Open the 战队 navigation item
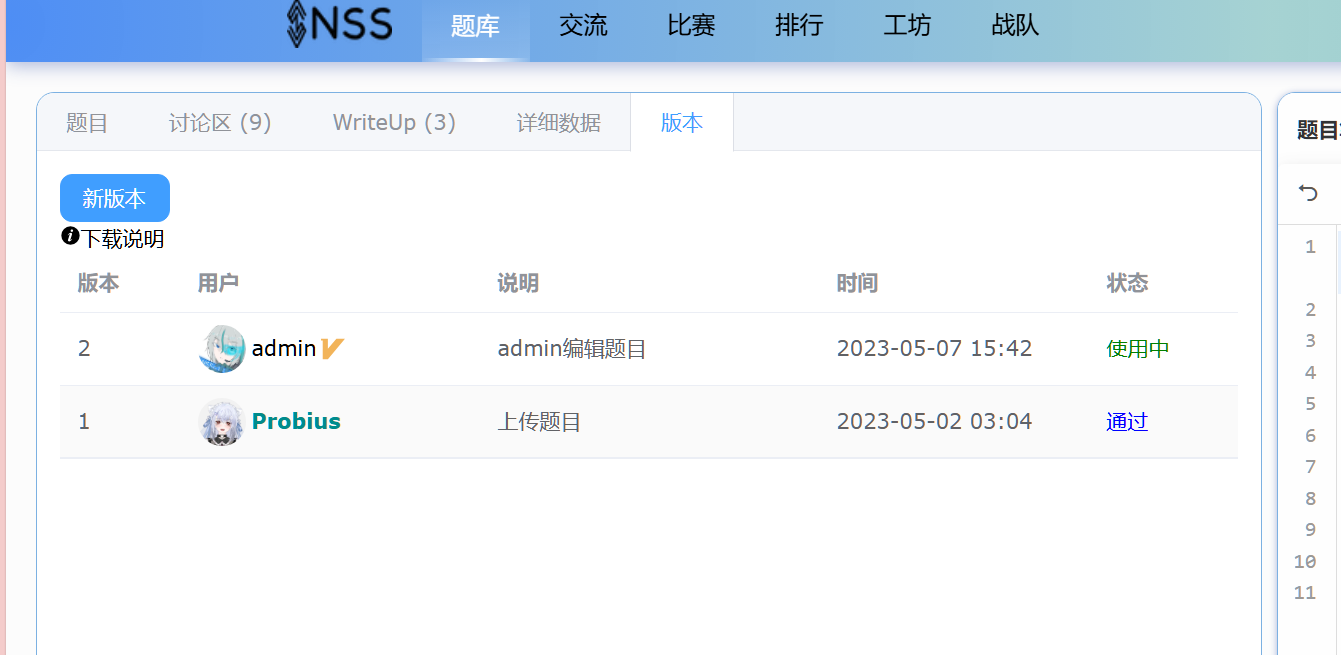 coord(1015,26)
